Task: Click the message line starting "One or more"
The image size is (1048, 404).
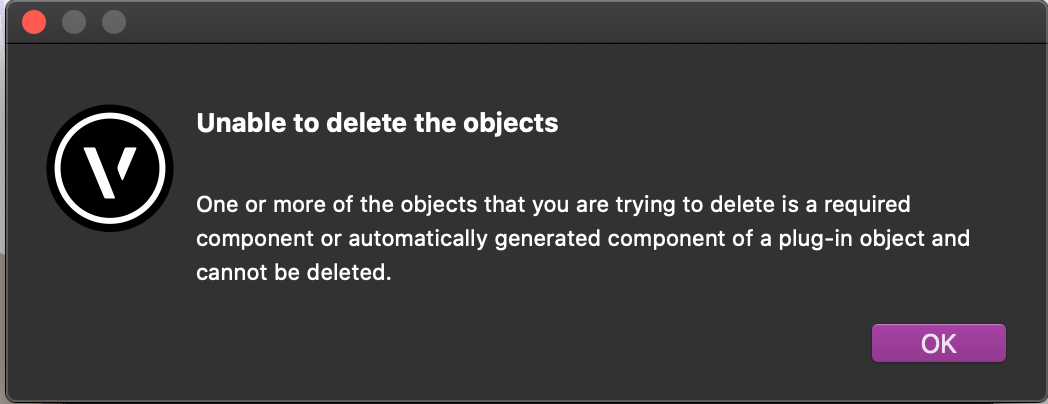Action: point(555,205)
